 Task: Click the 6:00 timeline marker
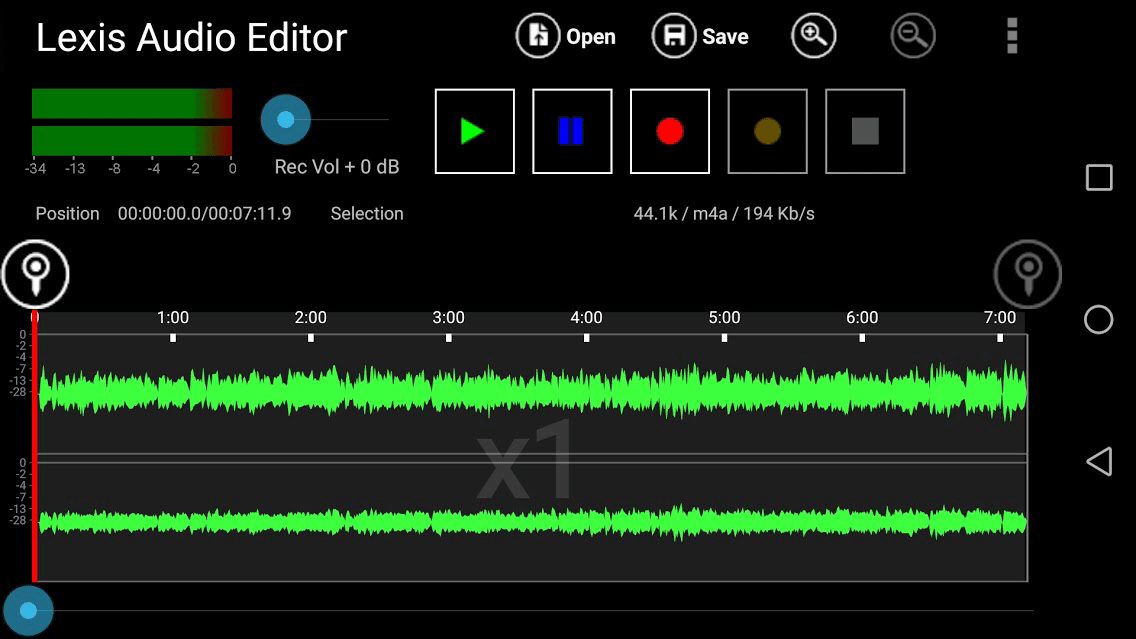pos(862,317)
